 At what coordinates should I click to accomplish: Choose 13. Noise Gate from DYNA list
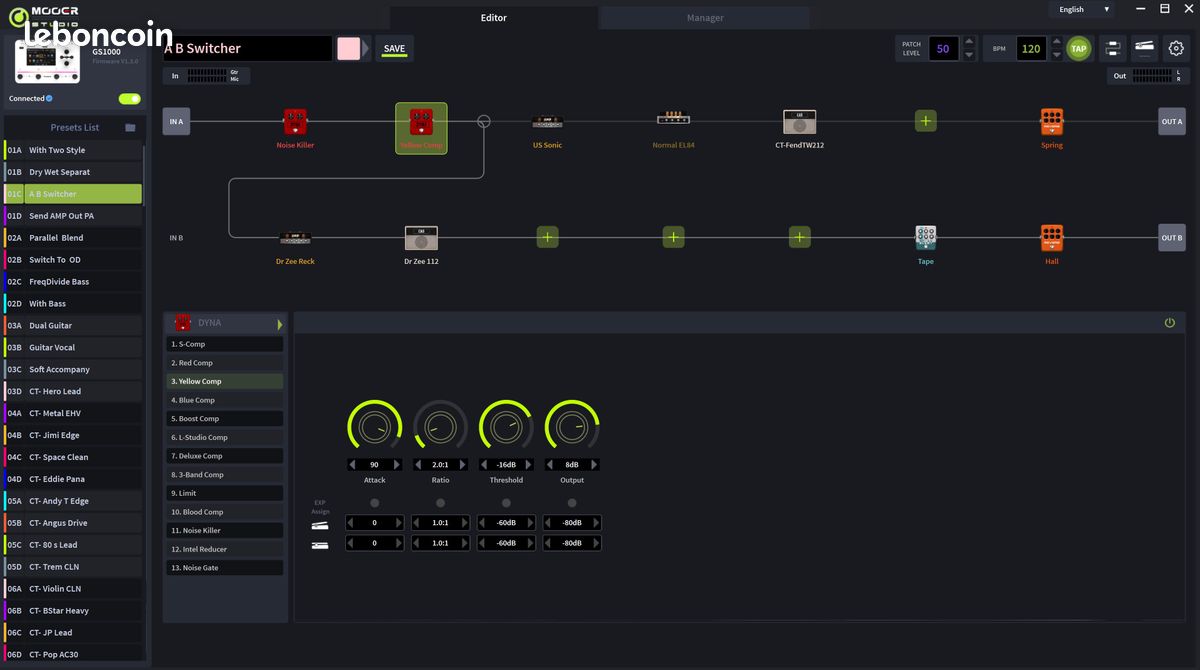pyautogui.click(x=225, y=568)
